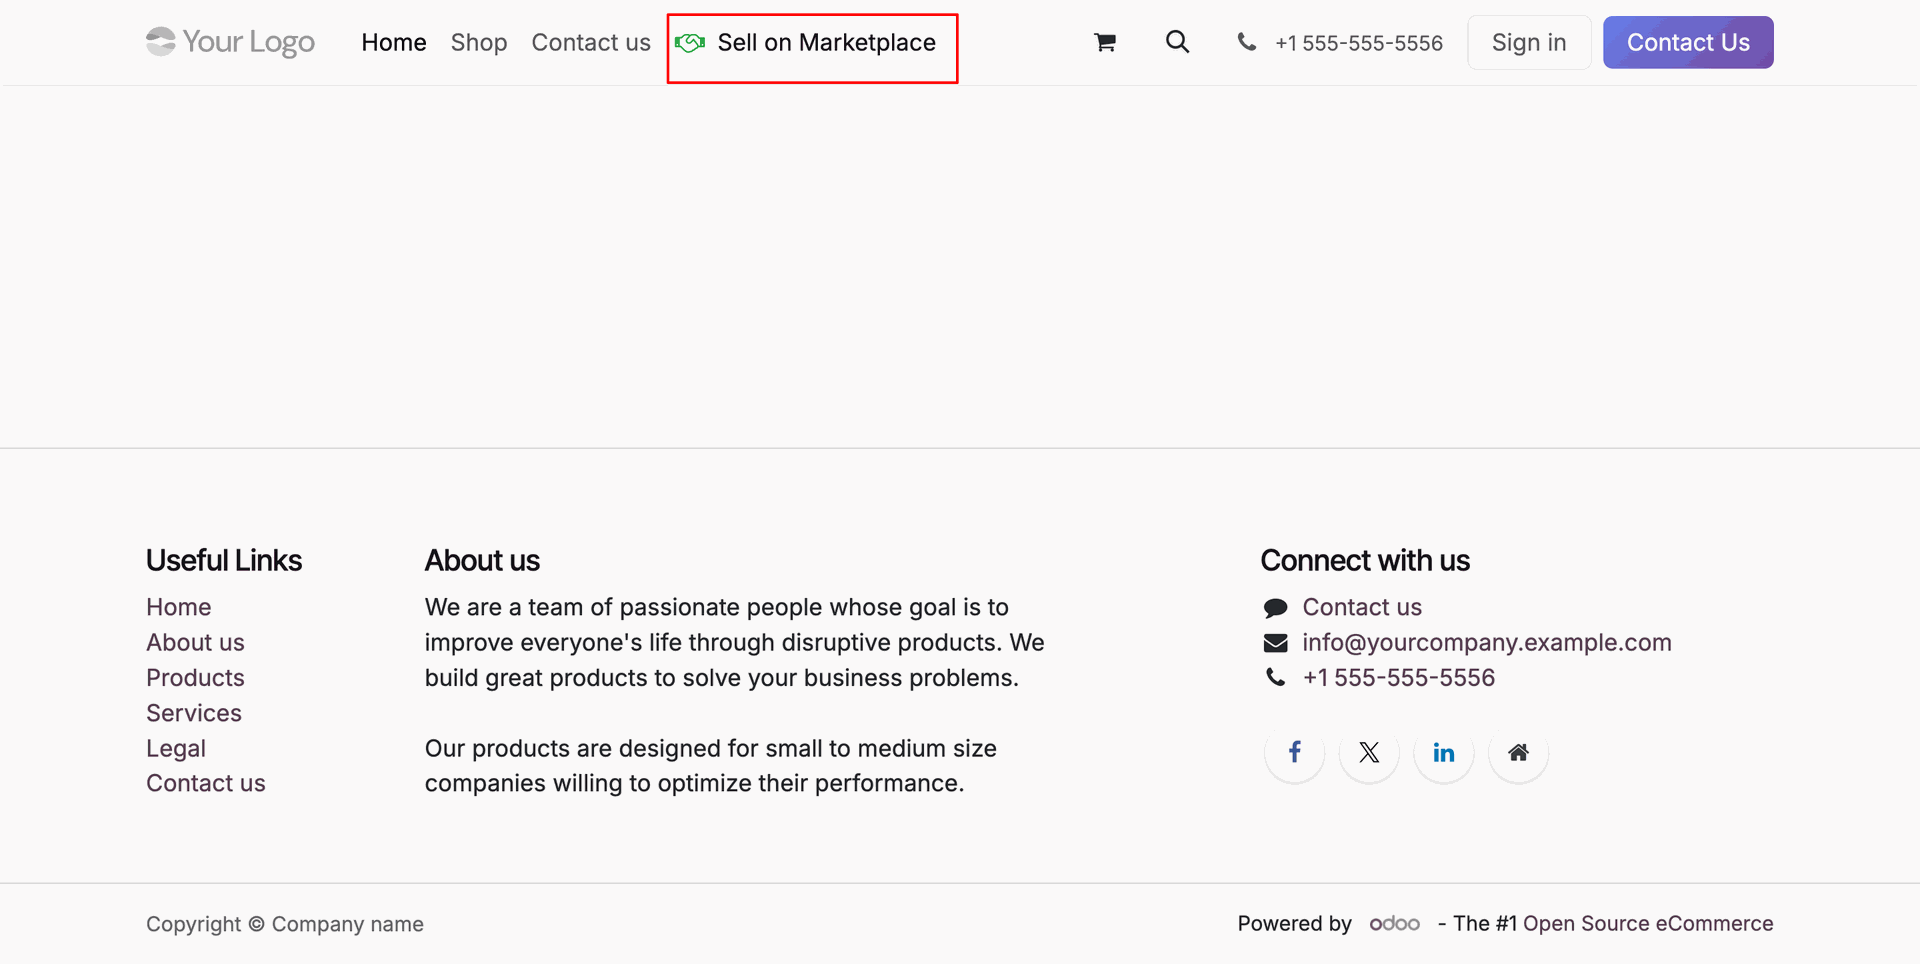1920x964 pixels.
Task: Go to Home in the top menu
Action: pos(394,43)
